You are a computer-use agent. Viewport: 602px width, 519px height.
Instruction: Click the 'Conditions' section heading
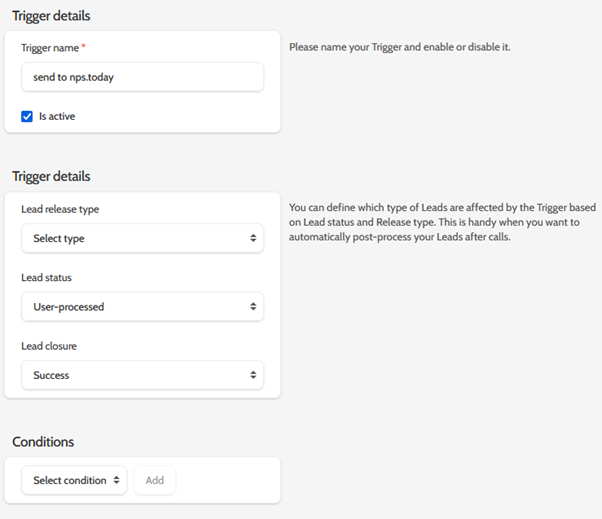pyautogui.click(x=43, y=441)
